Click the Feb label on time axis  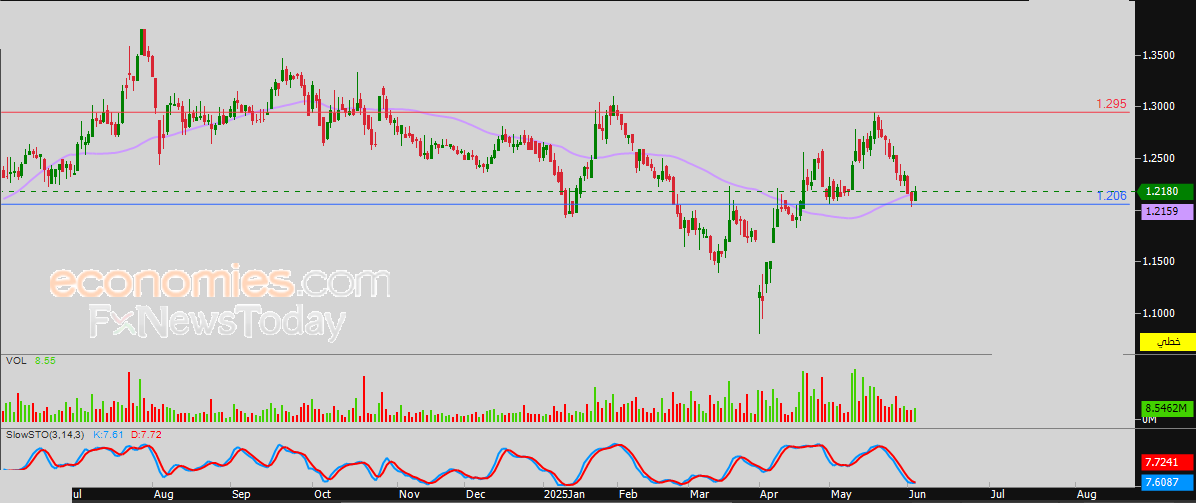point(627,495)
